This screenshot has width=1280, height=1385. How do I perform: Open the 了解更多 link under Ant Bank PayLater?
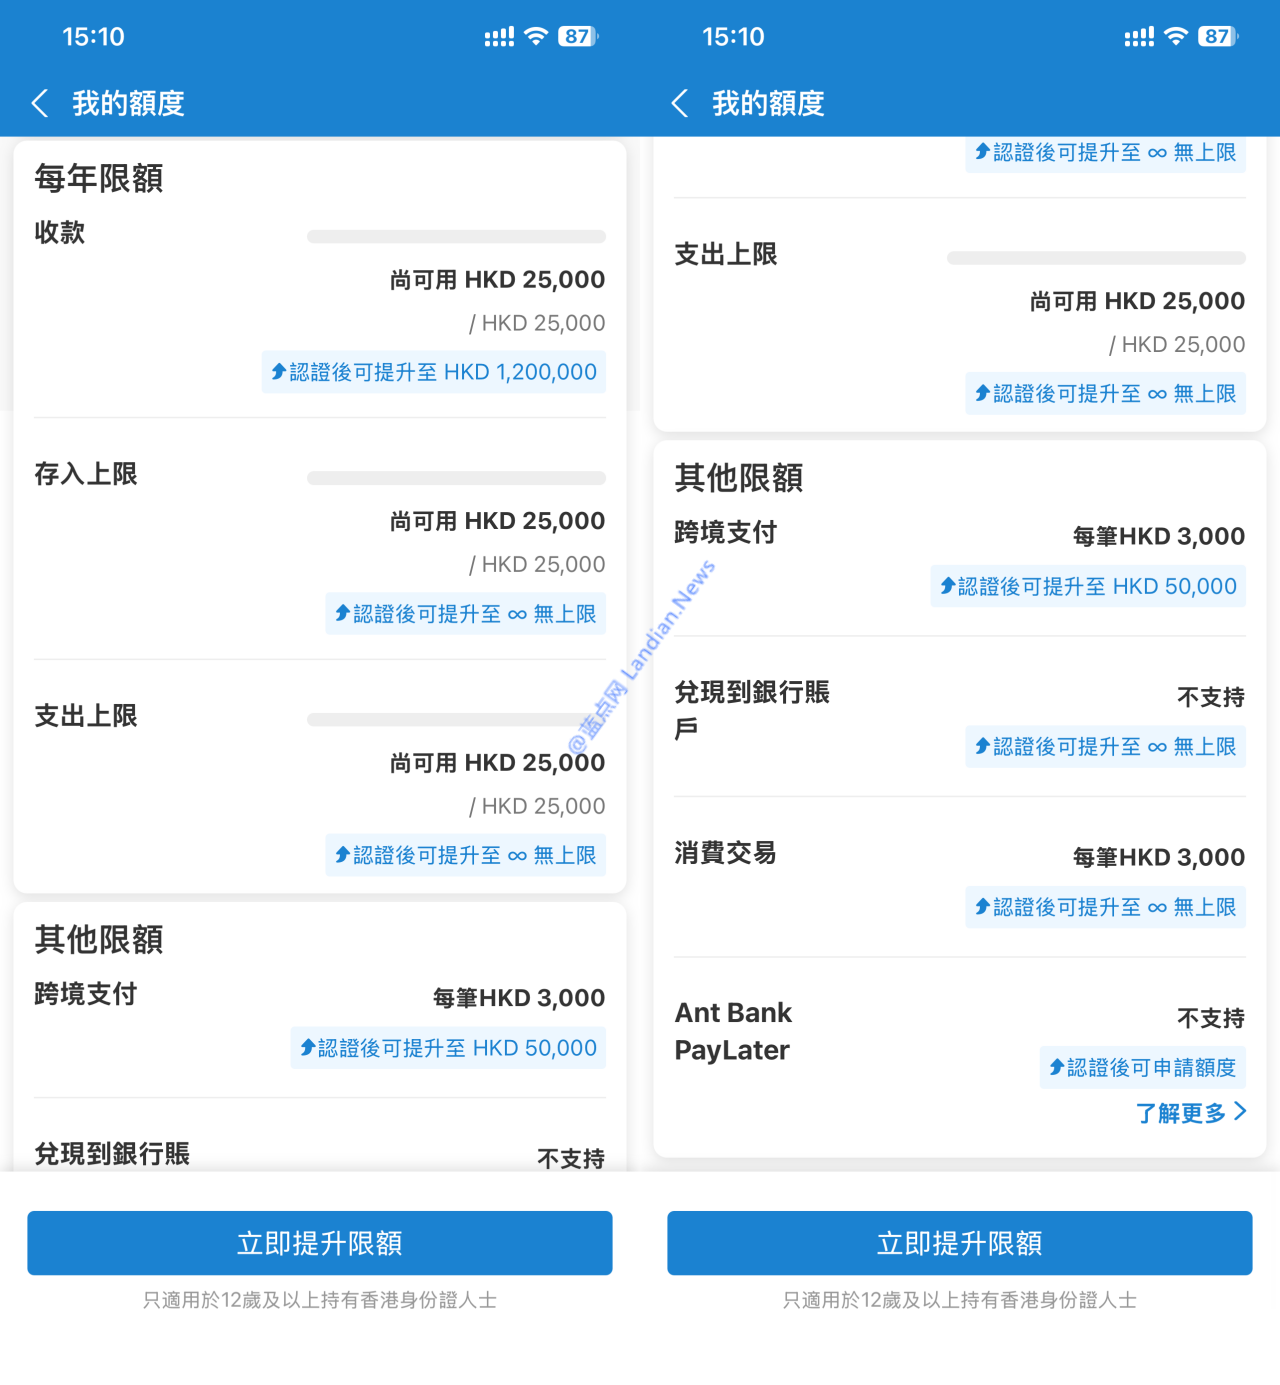(1181, 1113)
